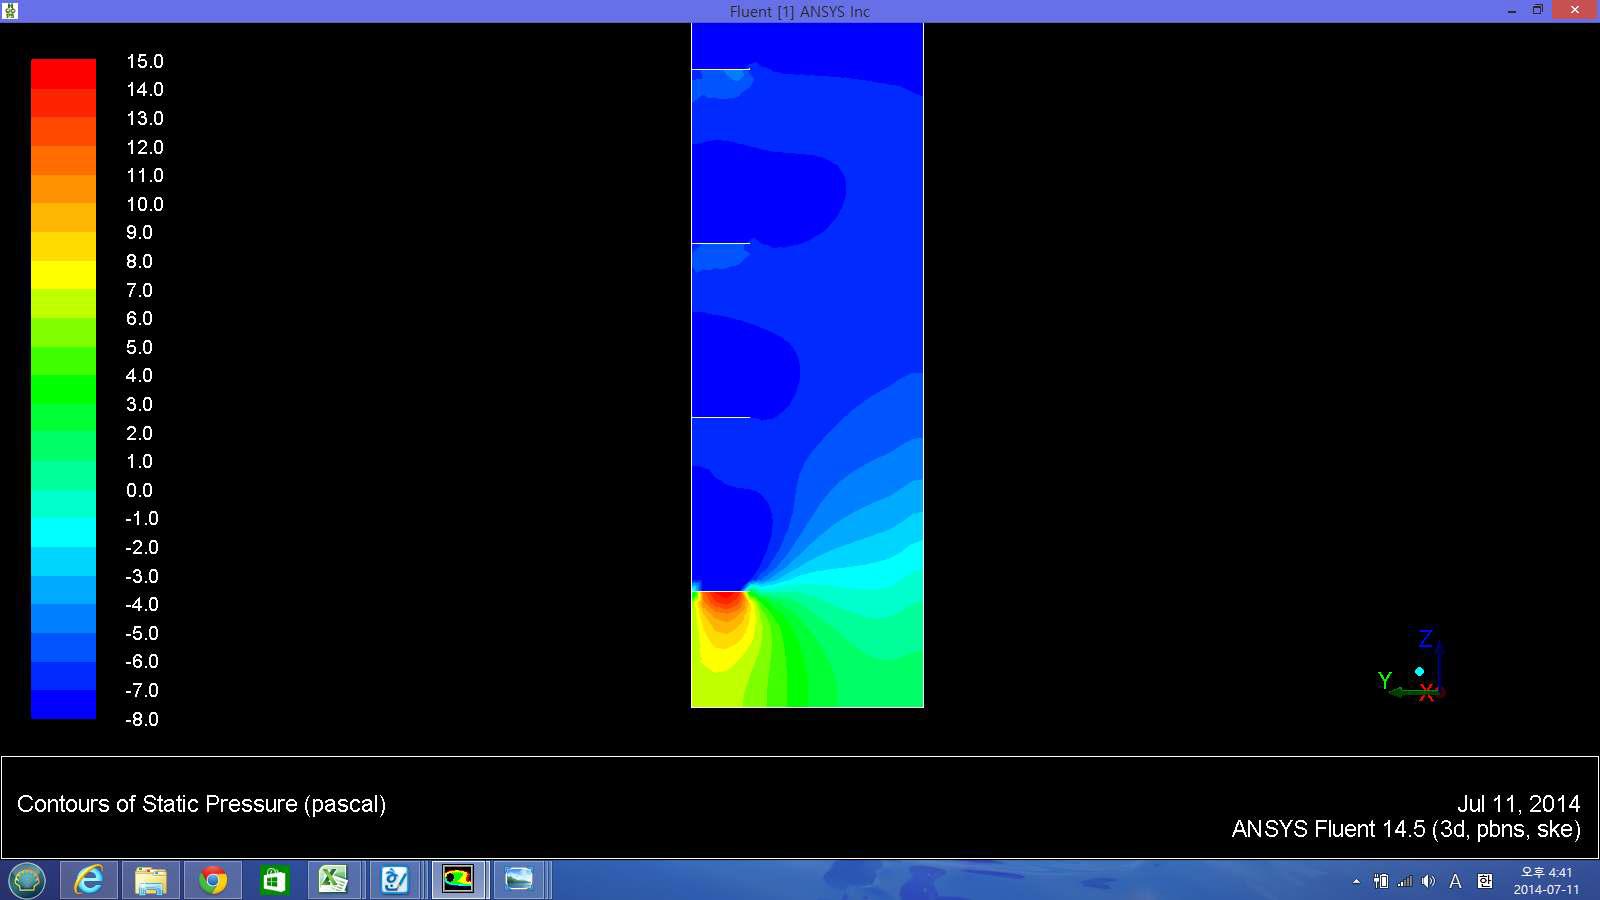Click the Fluent window icon in the title bar
The image size is (1600, 900).
[x=10, y=11]
